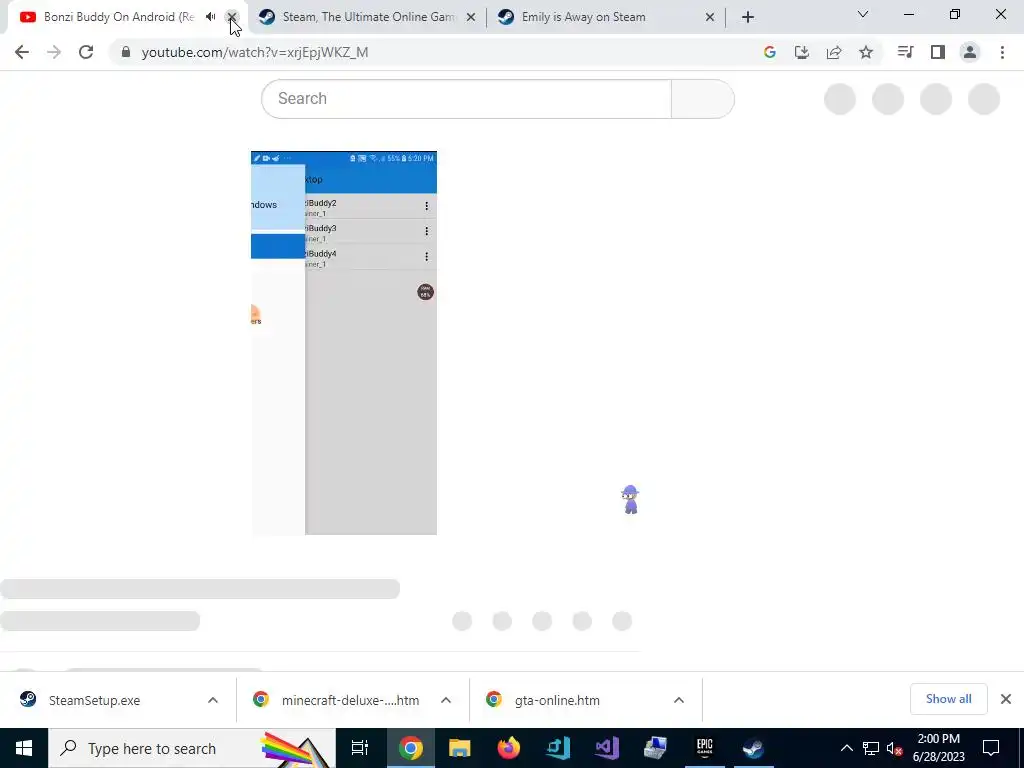
Task: Mute audio on the Bonzi Buddy tab
Action: pos(210,17)
